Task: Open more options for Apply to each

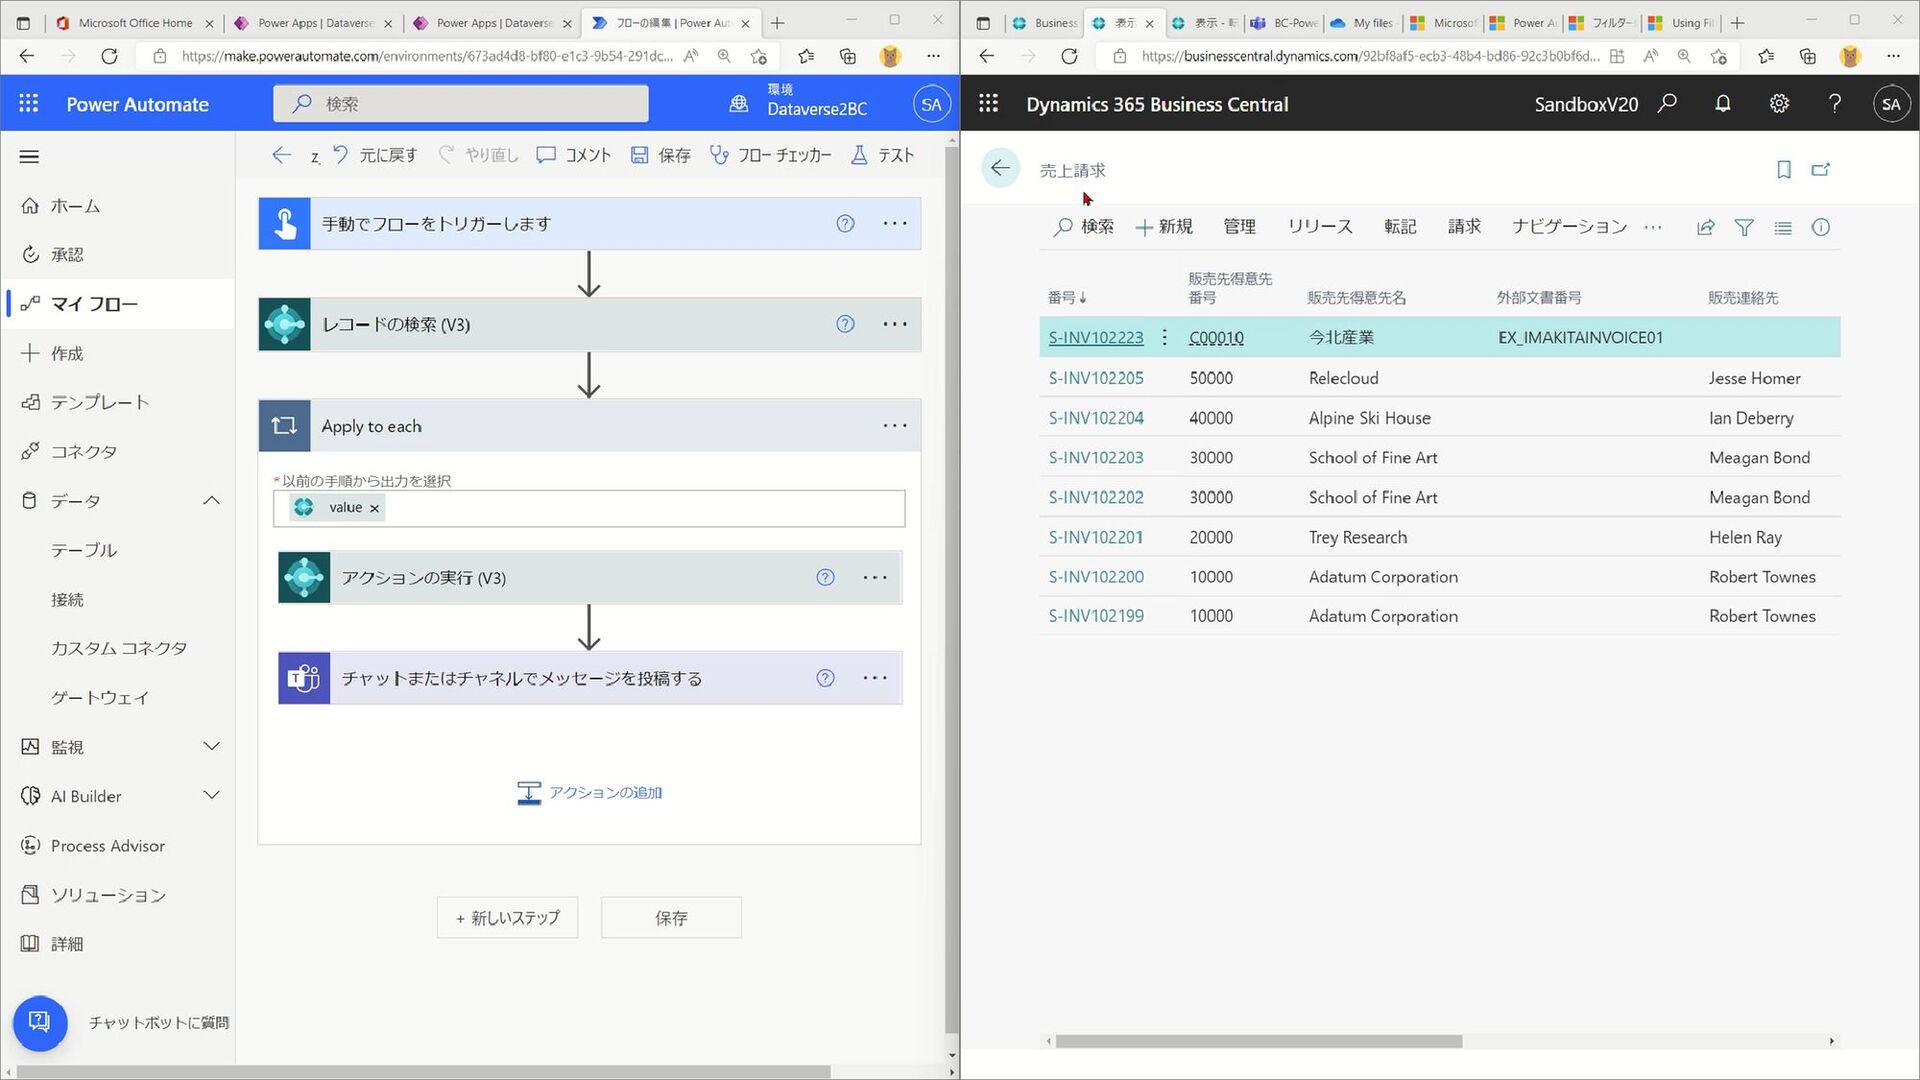Action: click(x=895, y=426)
